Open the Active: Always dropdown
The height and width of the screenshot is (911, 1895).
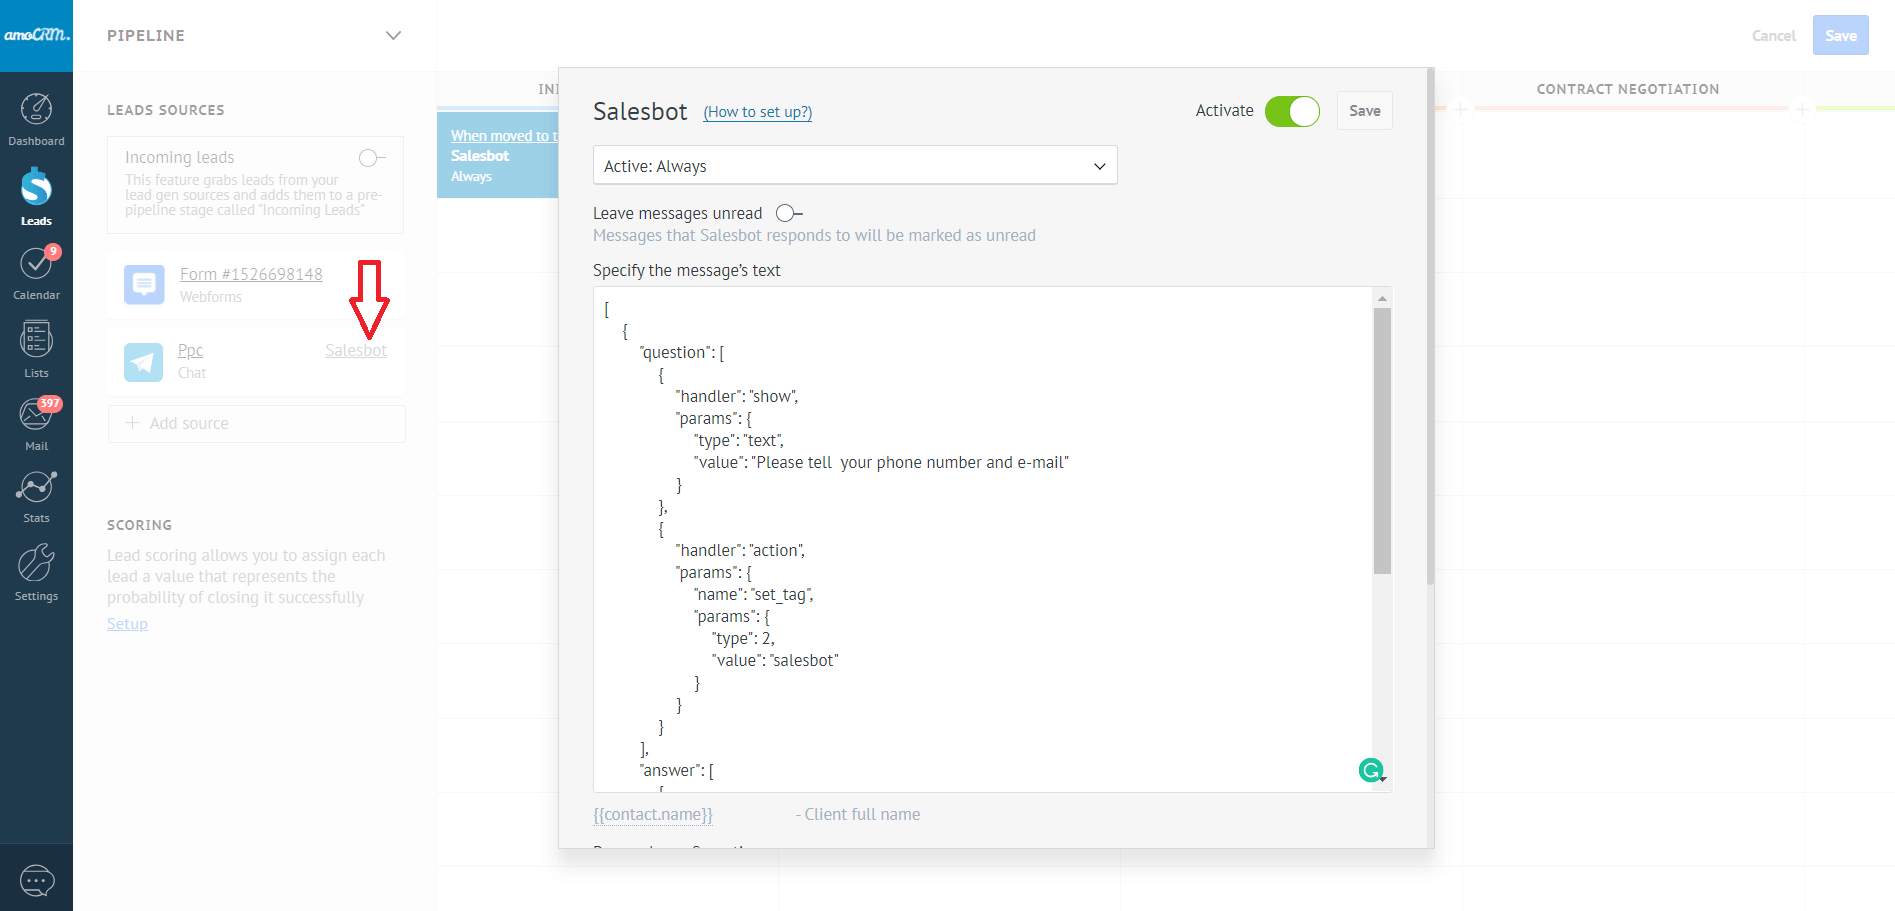(855, 166)
